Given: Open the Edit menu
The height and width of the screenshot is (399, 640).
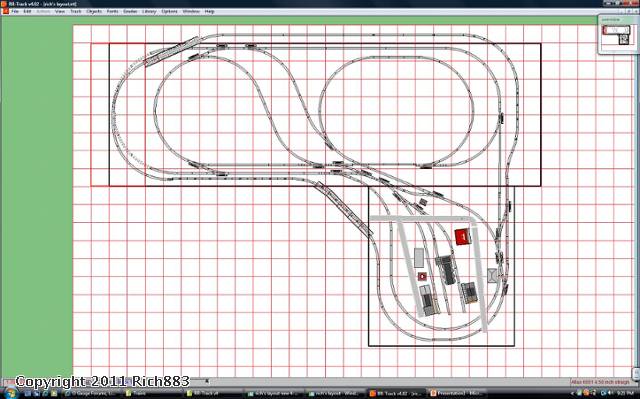Looking at the screenshot, I should (x=27, y=11).
